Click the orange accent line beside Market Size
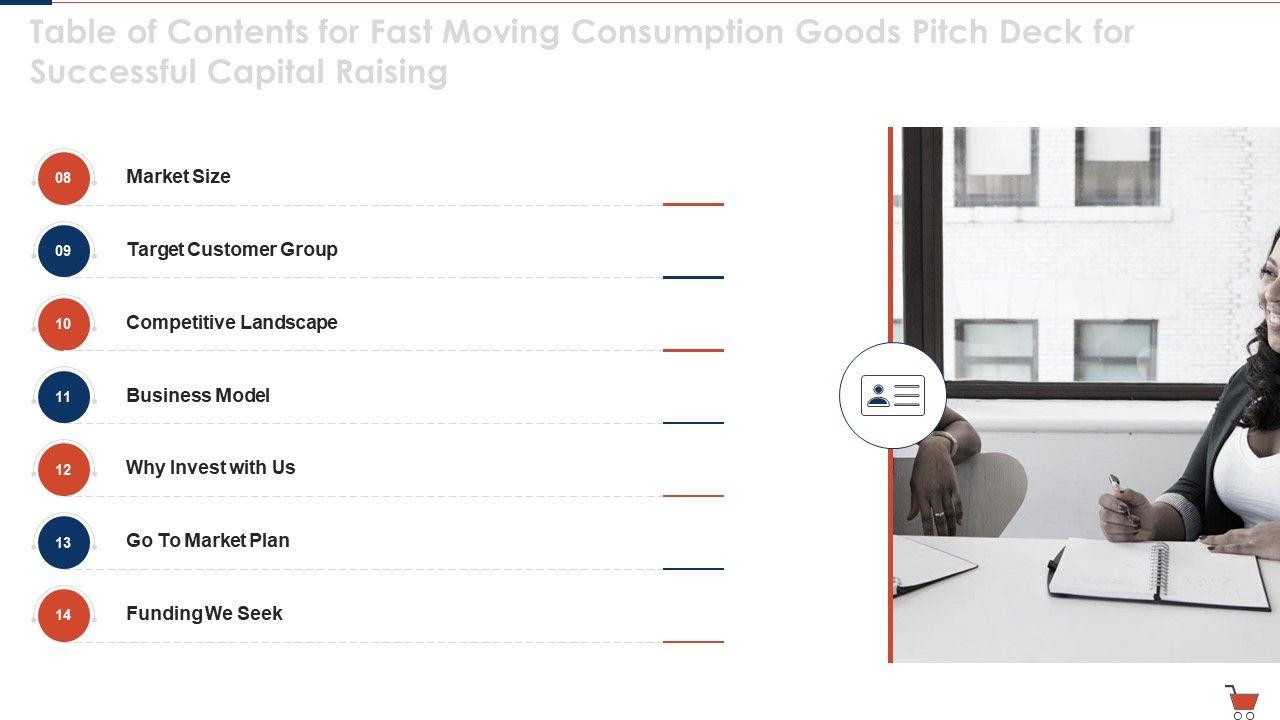 tap(693, 204)
